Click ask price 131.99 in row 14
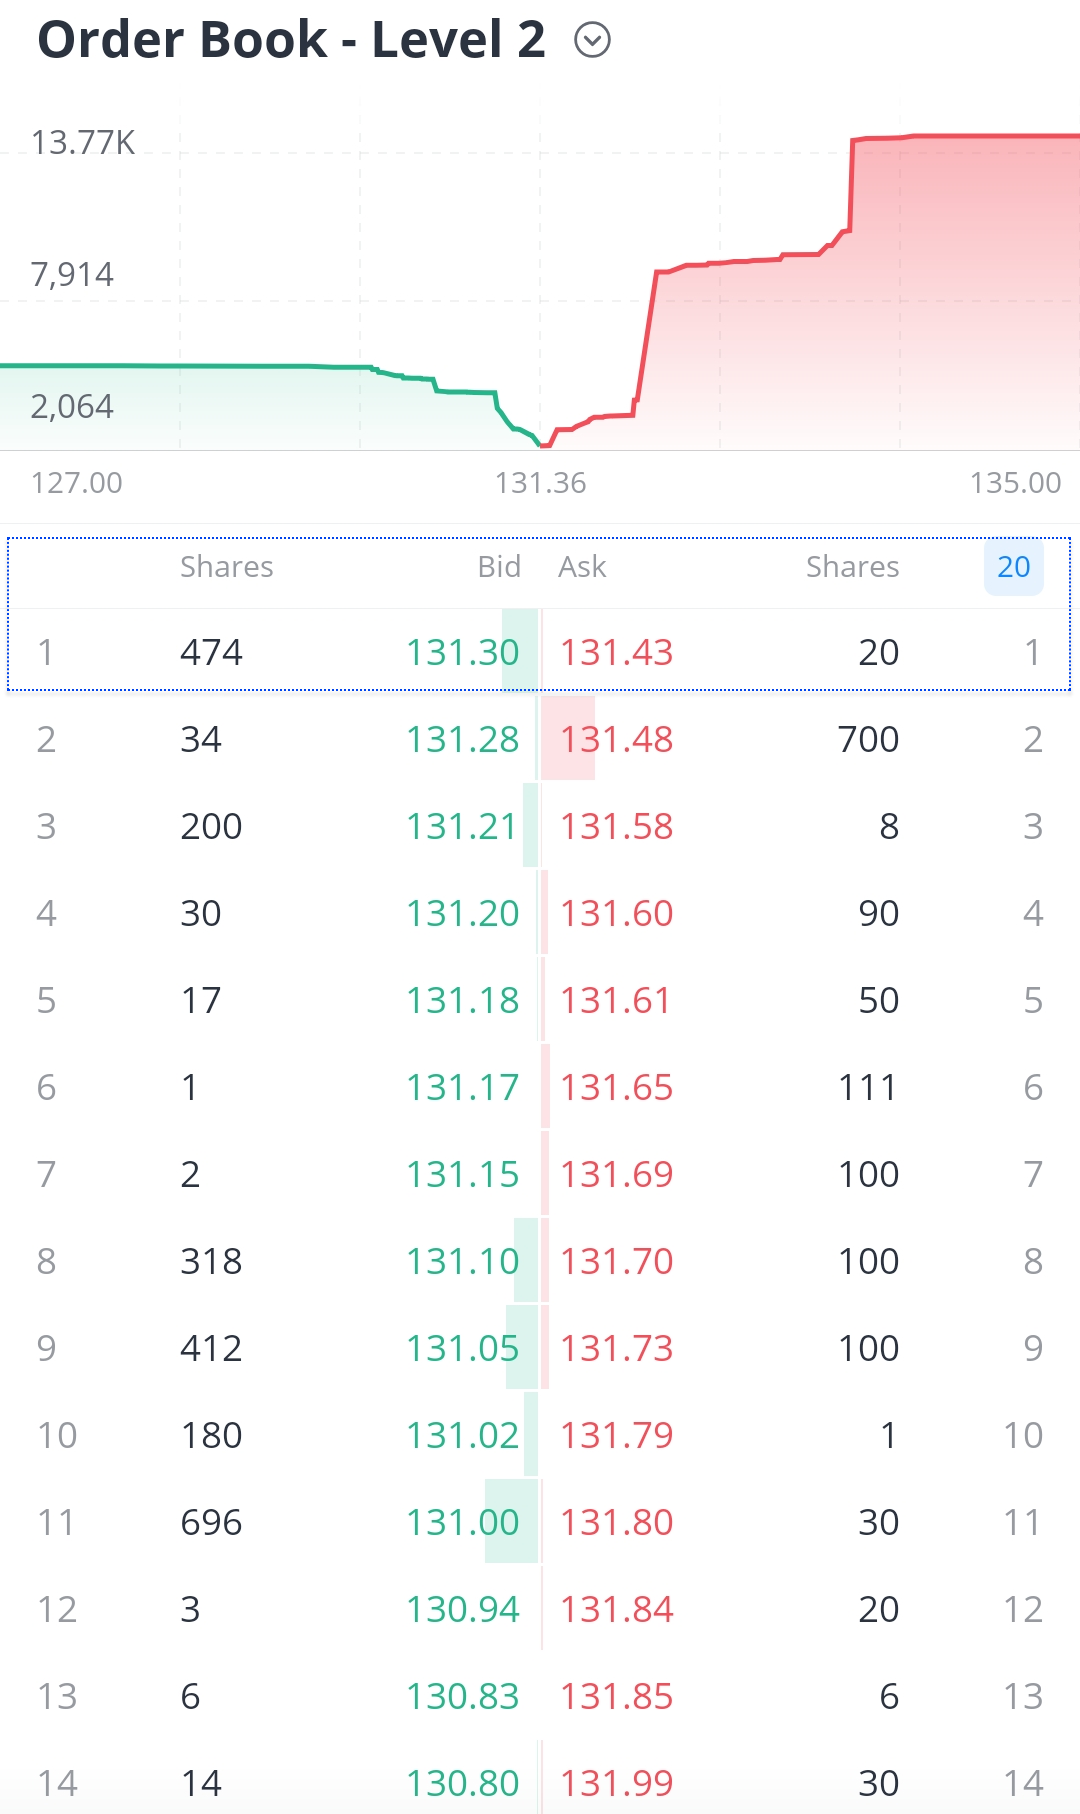Viewport: 1080px width, 1814px height. click(616, 1783)
